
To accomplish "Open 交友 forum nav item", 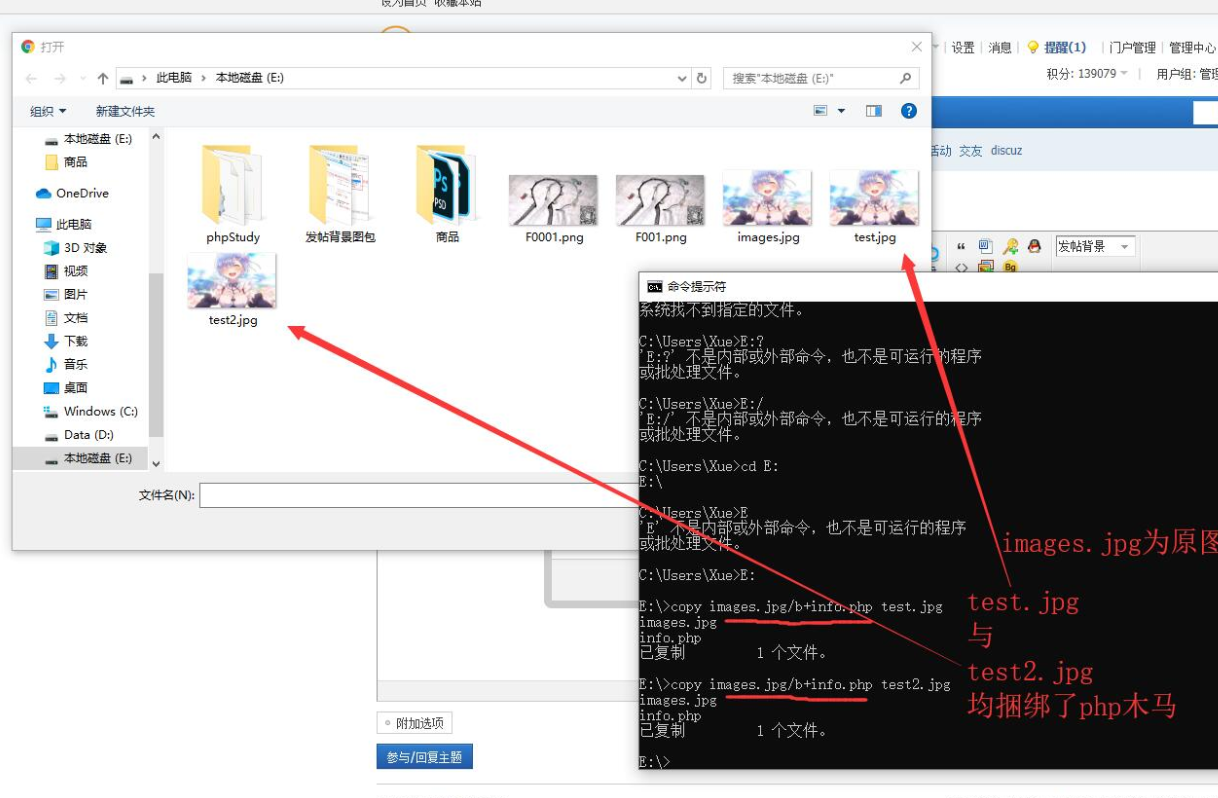I will click(971, 151).
